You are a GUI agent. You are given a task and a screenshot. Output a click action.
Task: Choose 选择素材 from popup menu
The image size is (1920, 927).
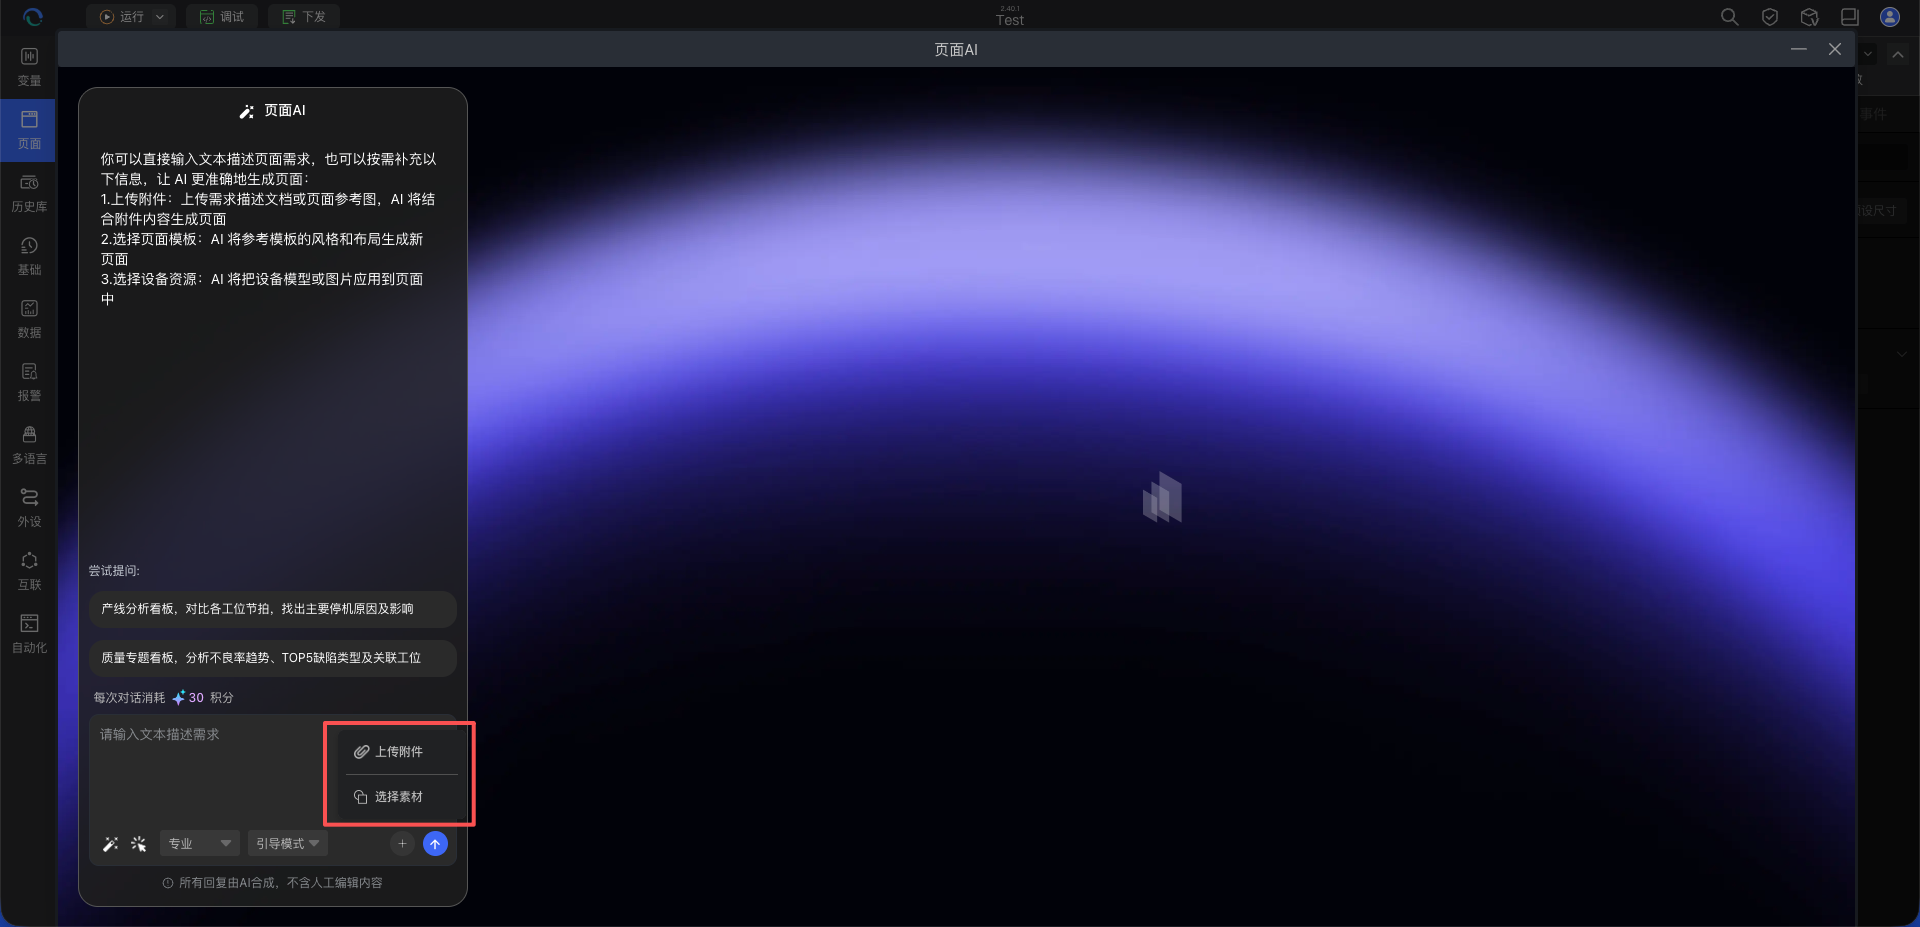[x=401, y=797]
